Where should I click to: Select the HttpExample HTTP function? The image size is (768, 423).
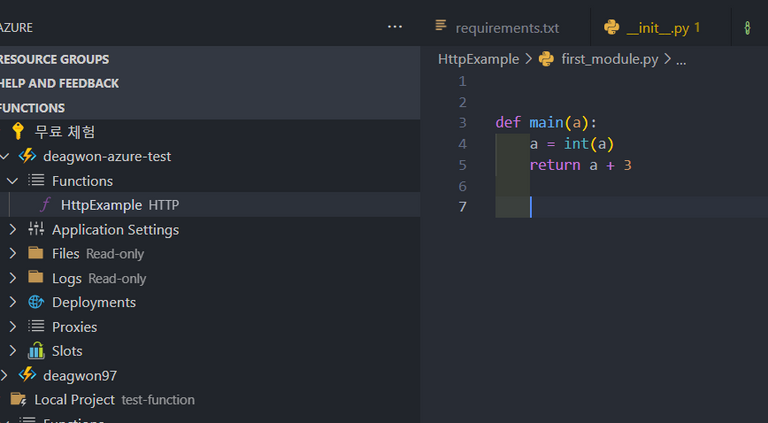[210, 205]
